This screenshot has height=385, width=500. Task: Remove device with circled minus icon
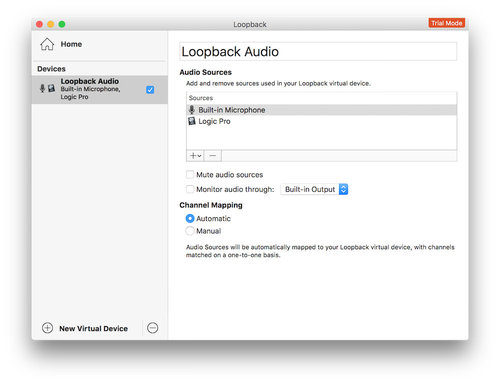(x=153, y=328)
